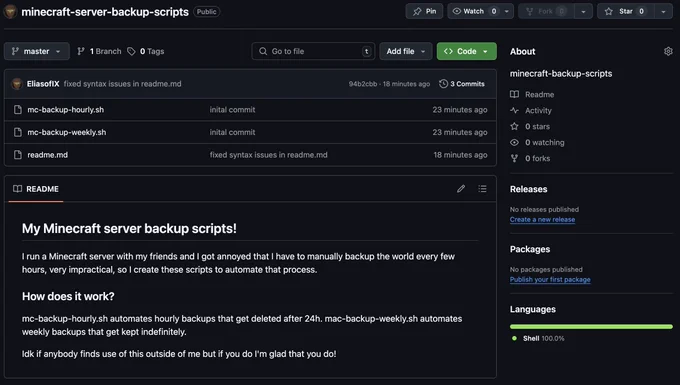This screenshot has width=680, height=385.
Task: Open readme.md file
Action: (48, 155)
